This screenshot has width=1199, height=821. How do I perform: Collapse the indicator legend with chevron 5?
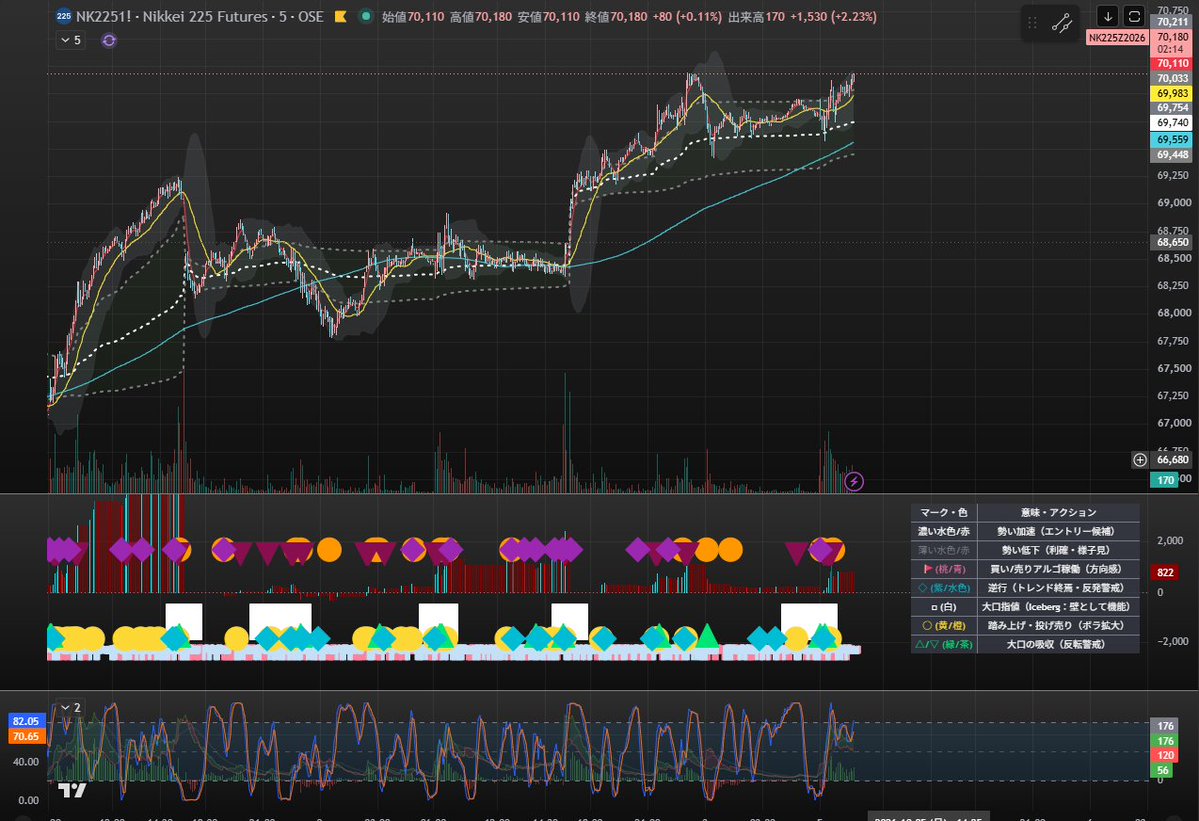pos(70,40)
